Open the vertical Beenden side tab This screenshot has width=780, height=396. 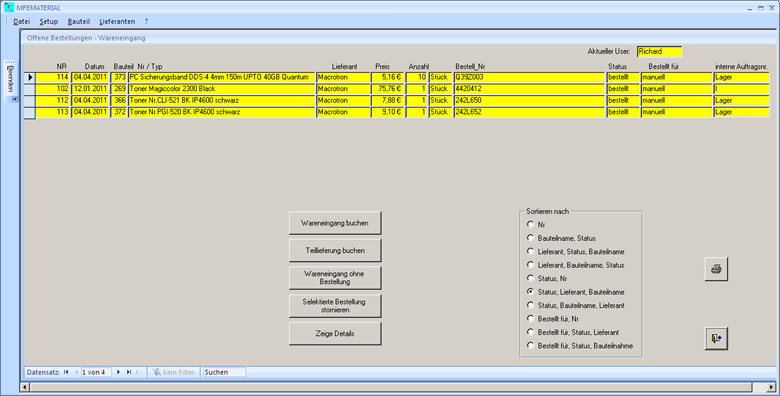[x=10, y=79]
